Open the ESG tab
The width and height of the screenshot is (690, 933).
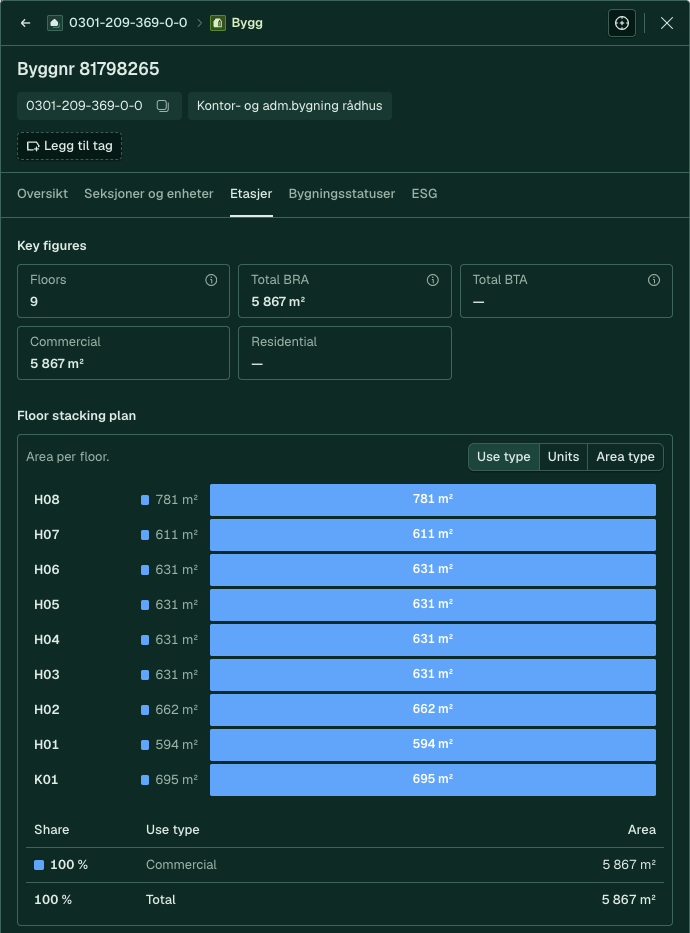[x=424, y=194]
